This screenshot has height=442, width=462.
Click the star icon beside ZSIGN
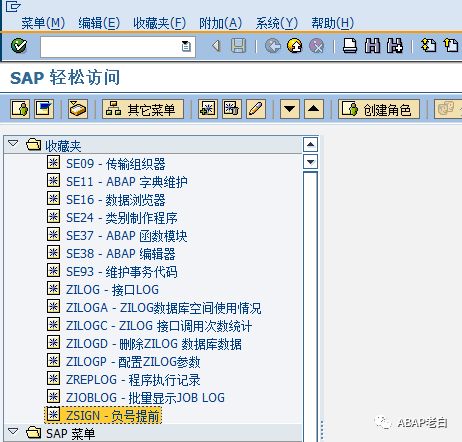(53, 415)
